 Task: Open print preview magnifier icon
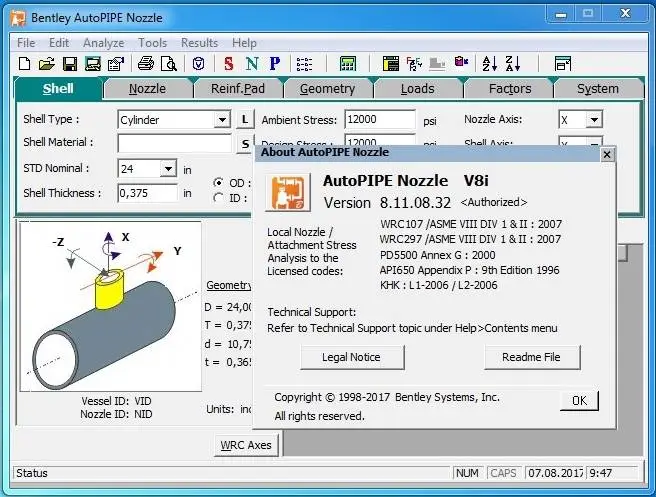tap(169, 64)
